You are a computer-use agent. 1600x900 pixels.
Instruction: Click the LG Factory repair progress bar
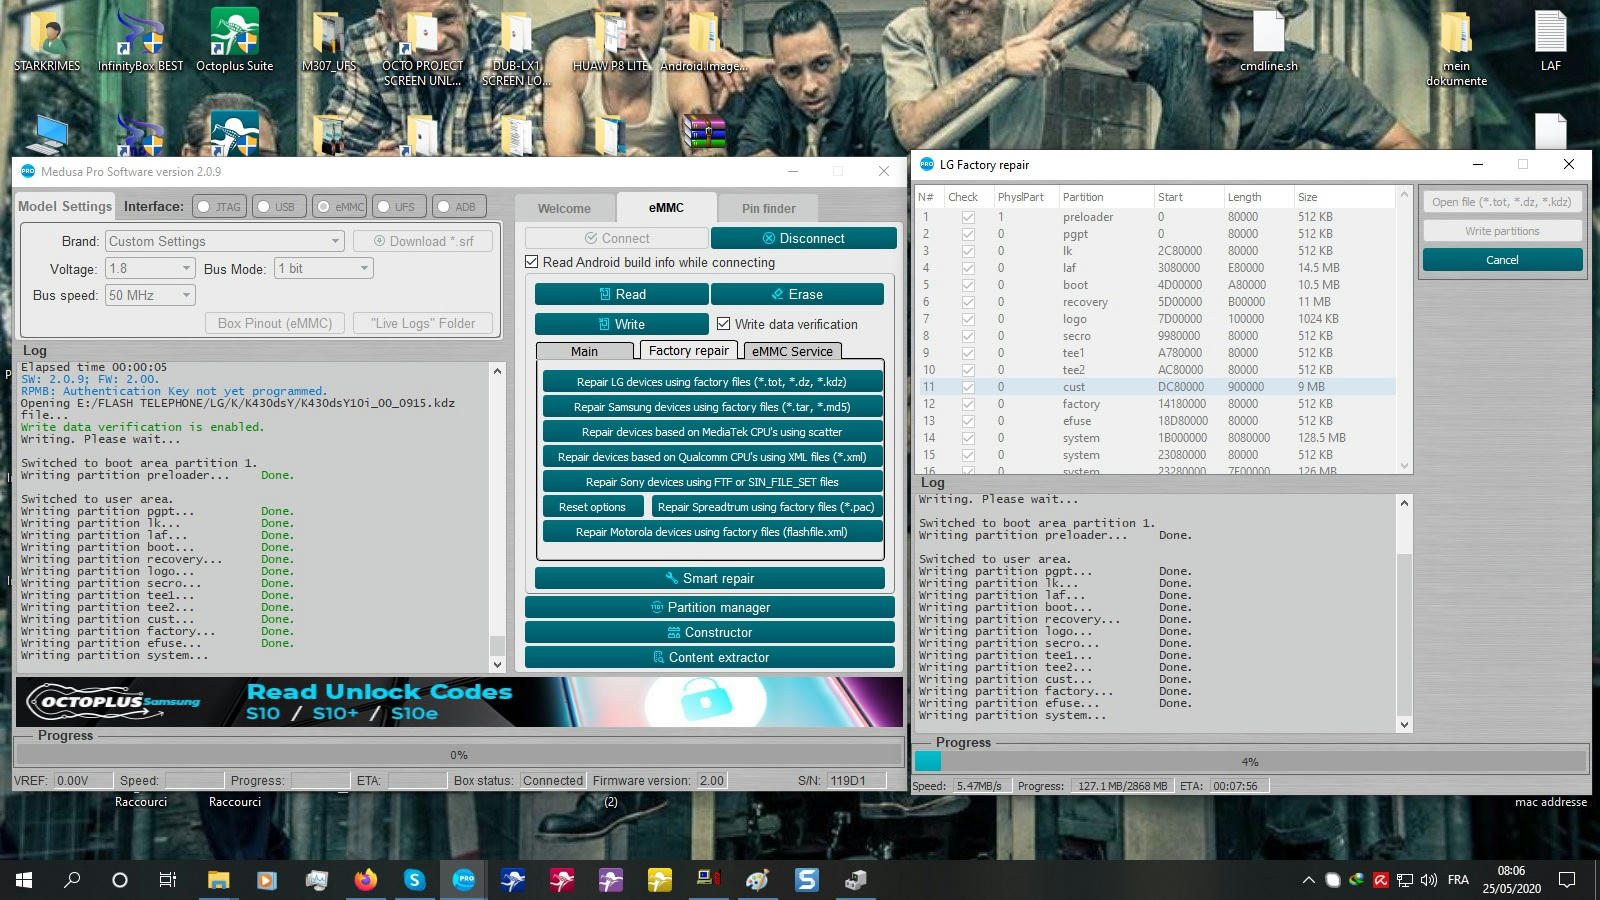click(x=1250, y=761)
